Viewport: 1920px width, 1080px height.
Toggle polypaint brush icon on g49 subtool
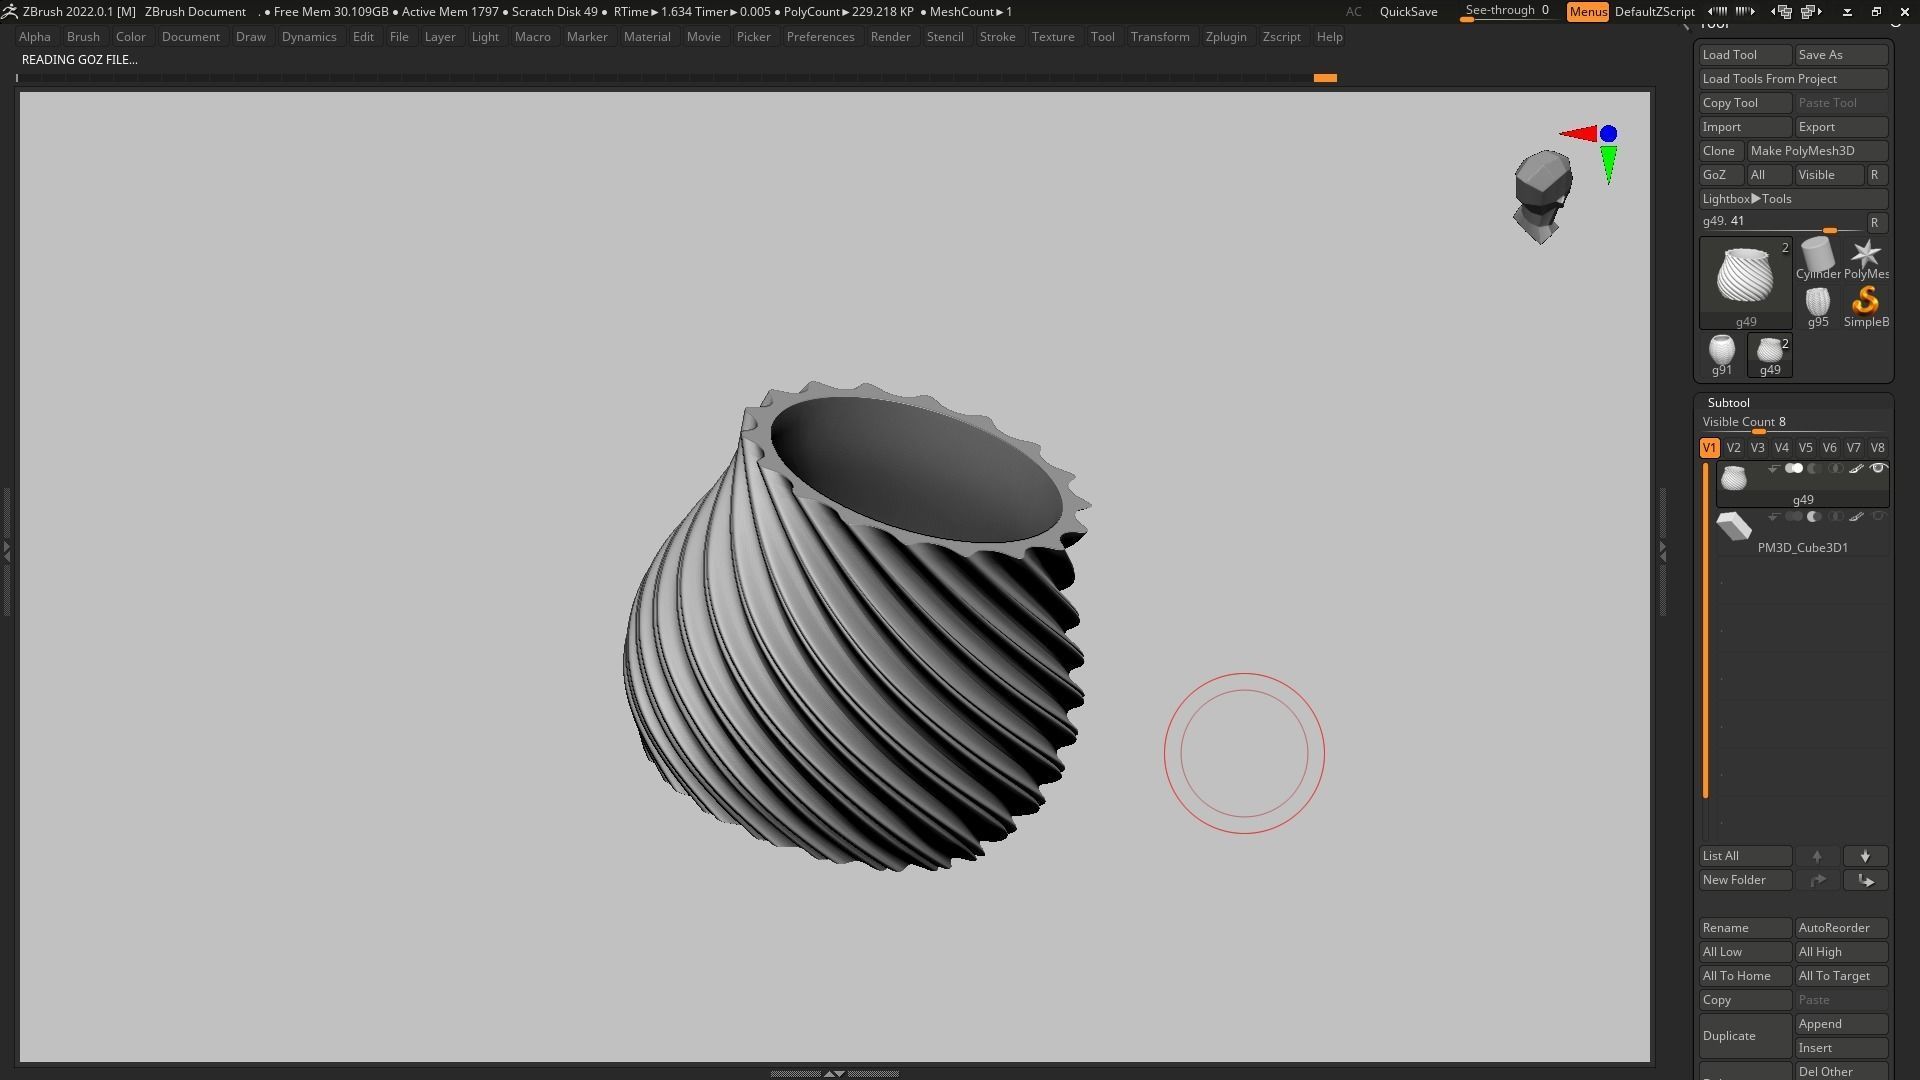click(x=1856, y=469)
